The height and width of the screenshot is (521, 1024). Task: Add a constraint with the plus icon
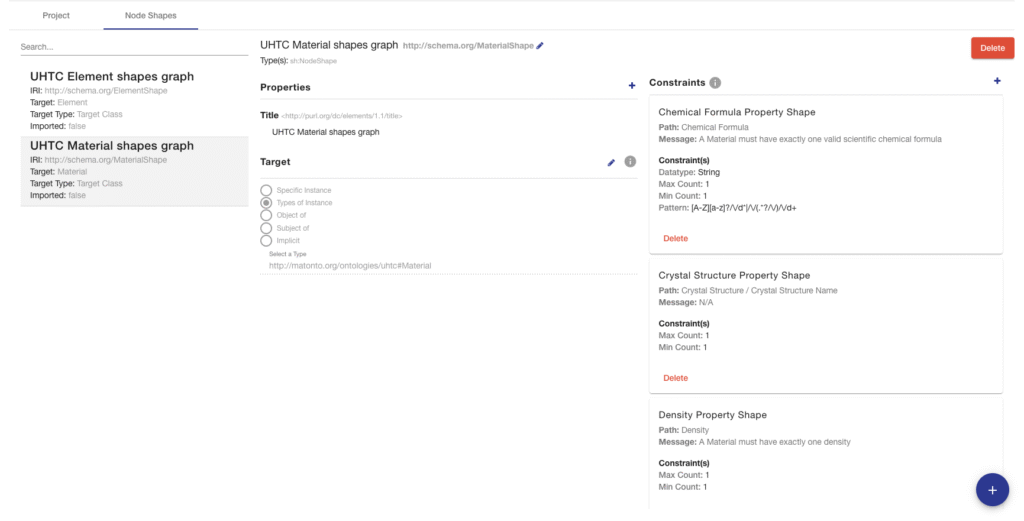click(996, 81)
